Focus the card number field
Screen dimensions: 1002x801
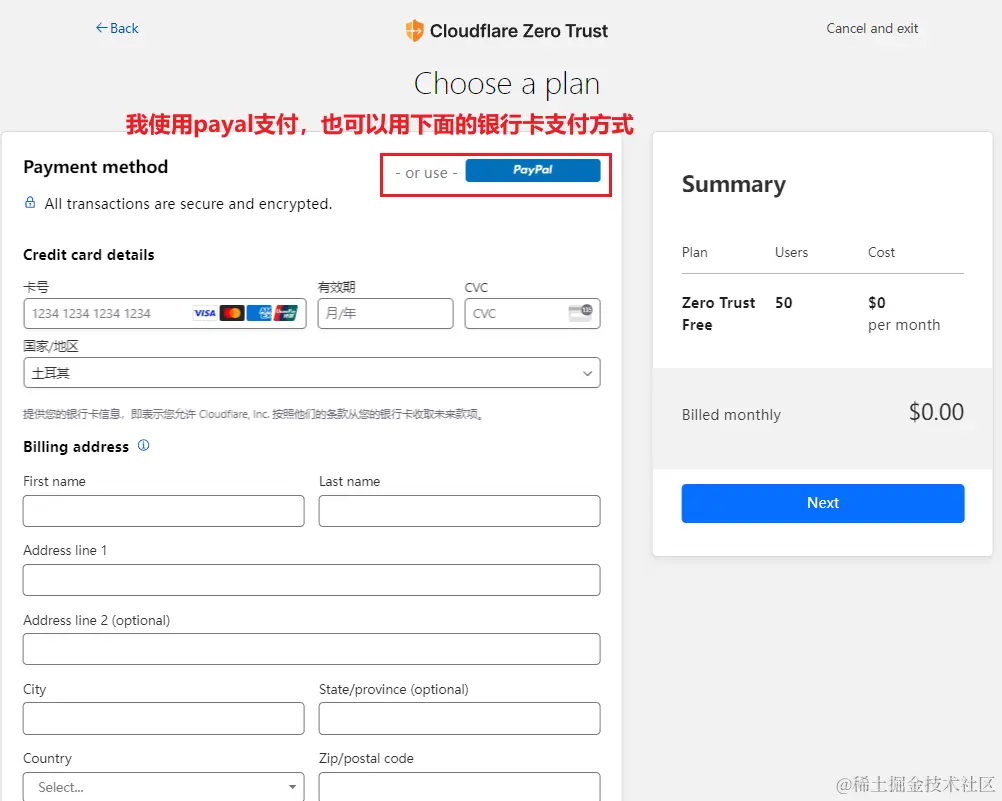[165, 313]
